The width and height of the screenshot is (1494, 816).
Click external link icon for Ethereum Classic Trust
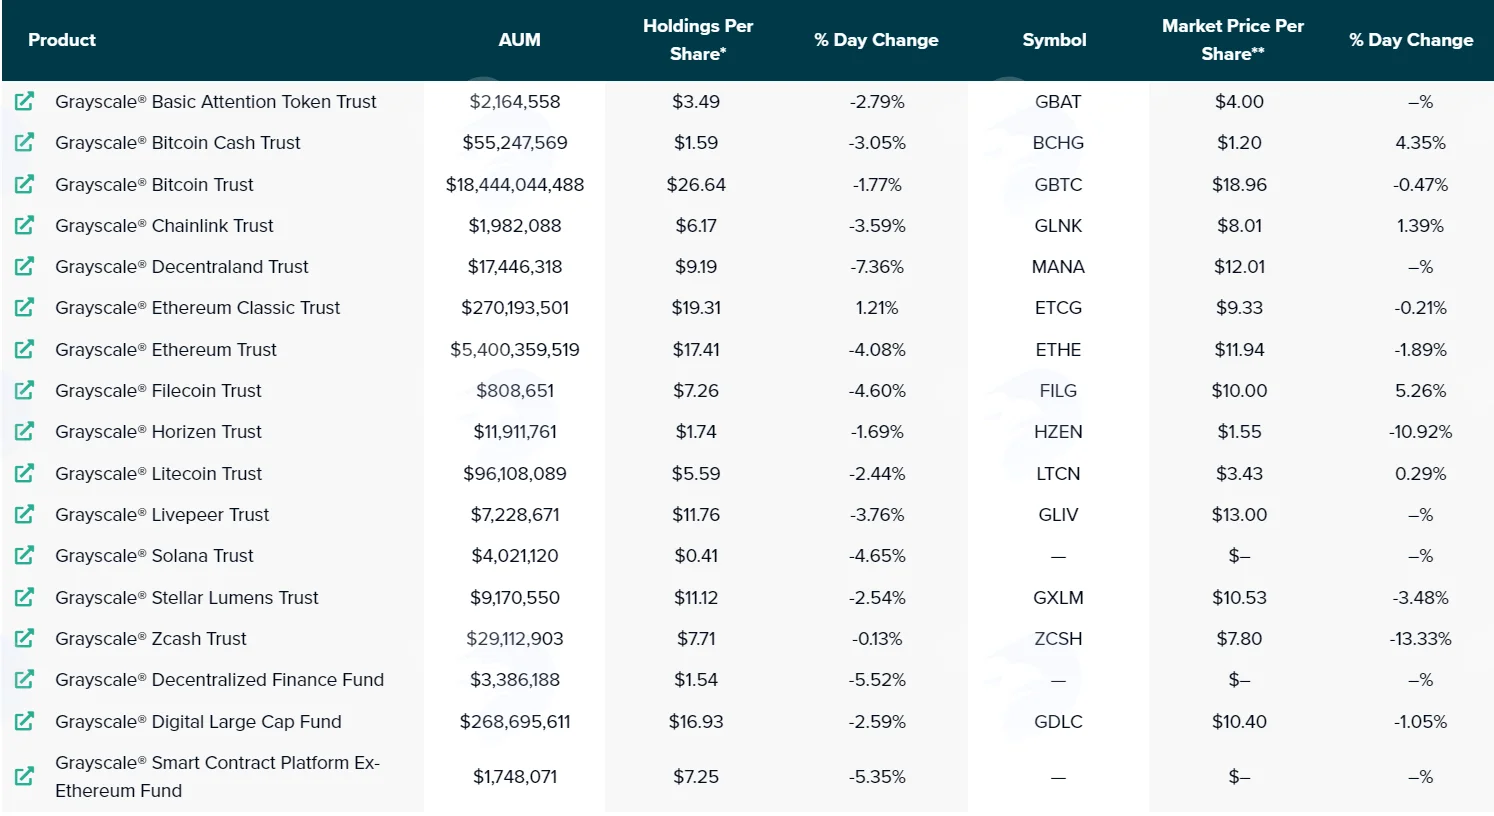tap(25, 307)
